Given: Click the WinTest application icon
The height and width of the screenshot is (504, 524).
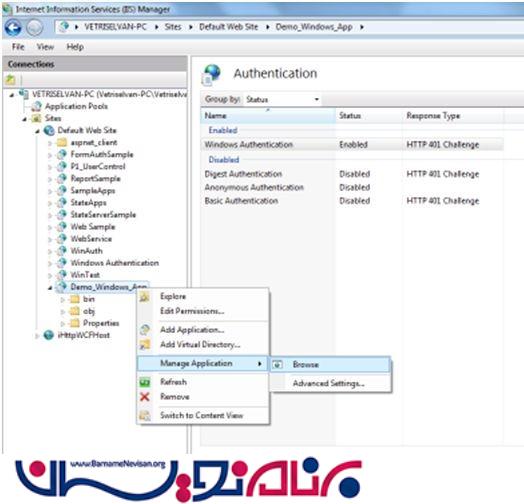Looking at the screenshot, I should (62, 275).
